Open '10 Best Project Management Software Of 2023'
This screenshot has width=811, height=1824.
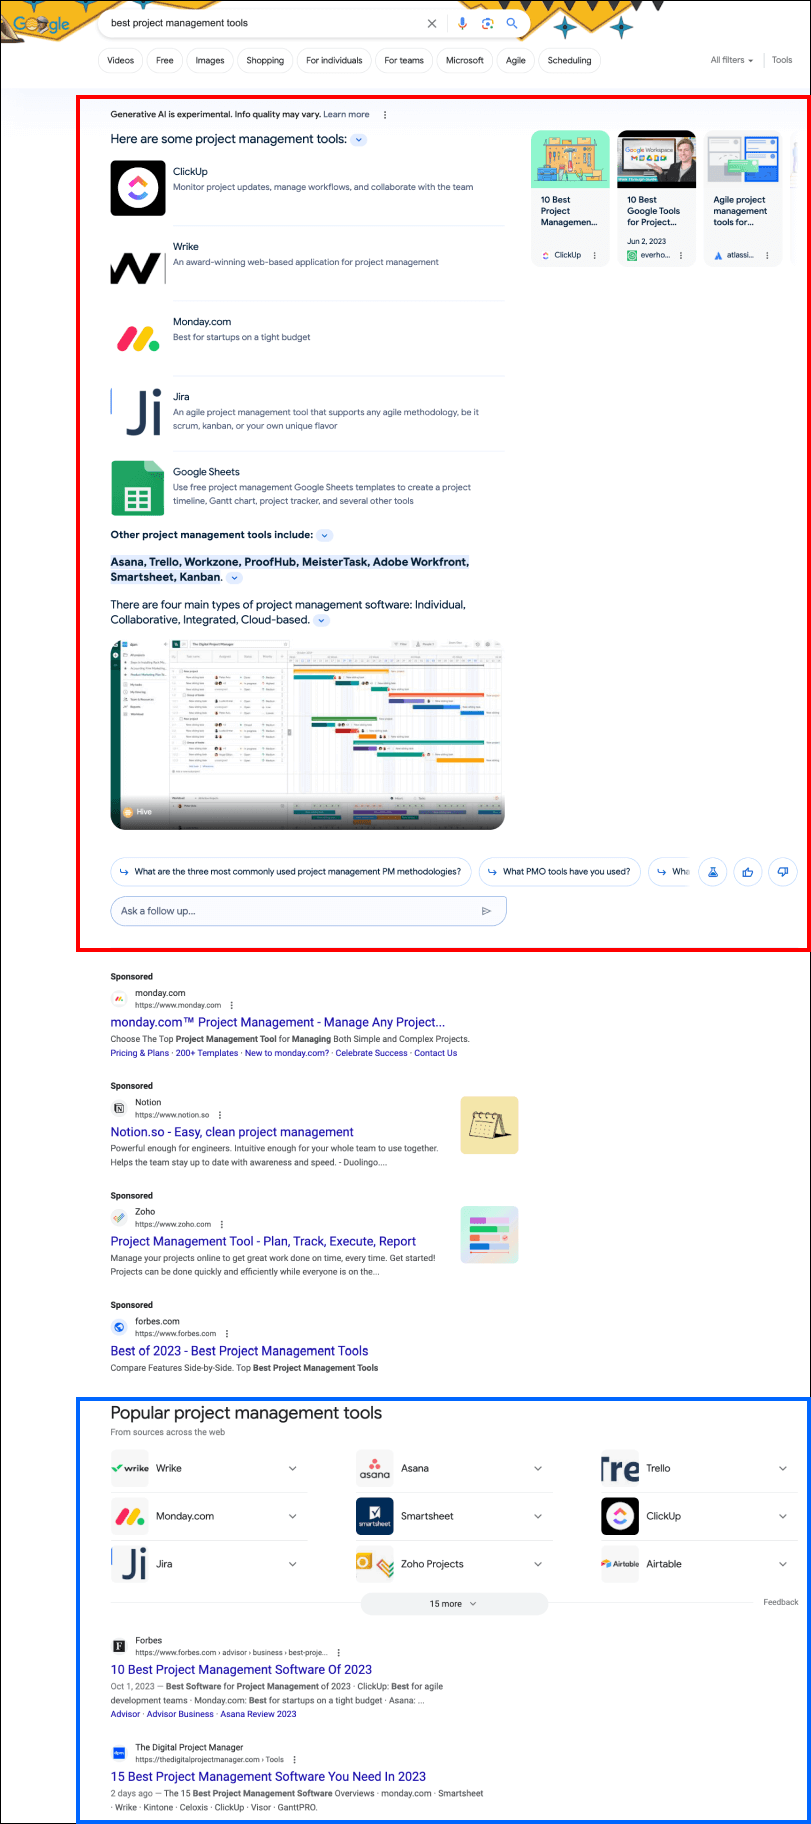(x=241, y=1669)
